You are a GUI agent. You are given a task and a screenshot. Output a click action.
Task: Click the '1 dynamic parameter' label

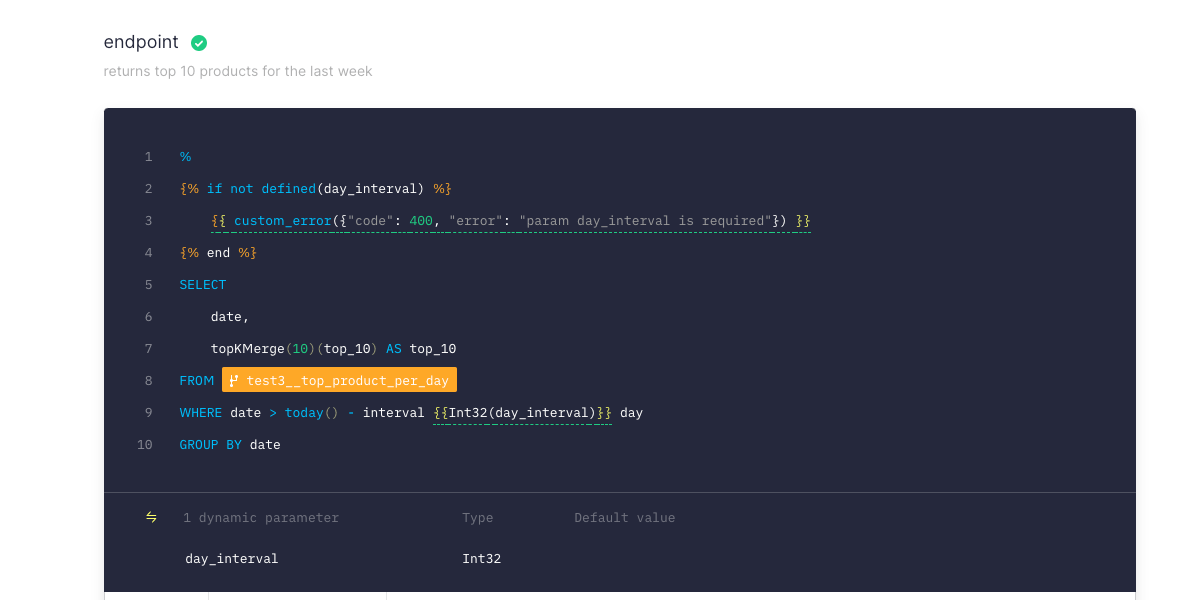[261, 518]
